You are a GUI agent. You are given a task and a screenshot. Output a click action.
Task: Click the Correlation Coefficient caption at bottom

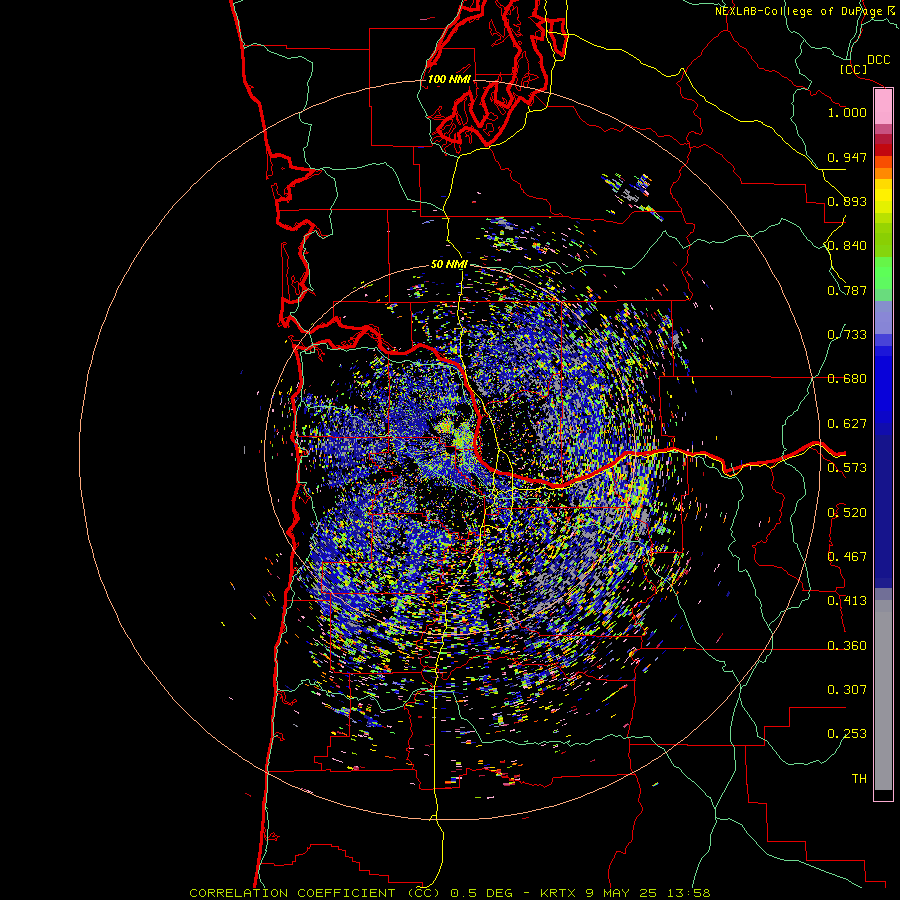(x=450, y=893)
